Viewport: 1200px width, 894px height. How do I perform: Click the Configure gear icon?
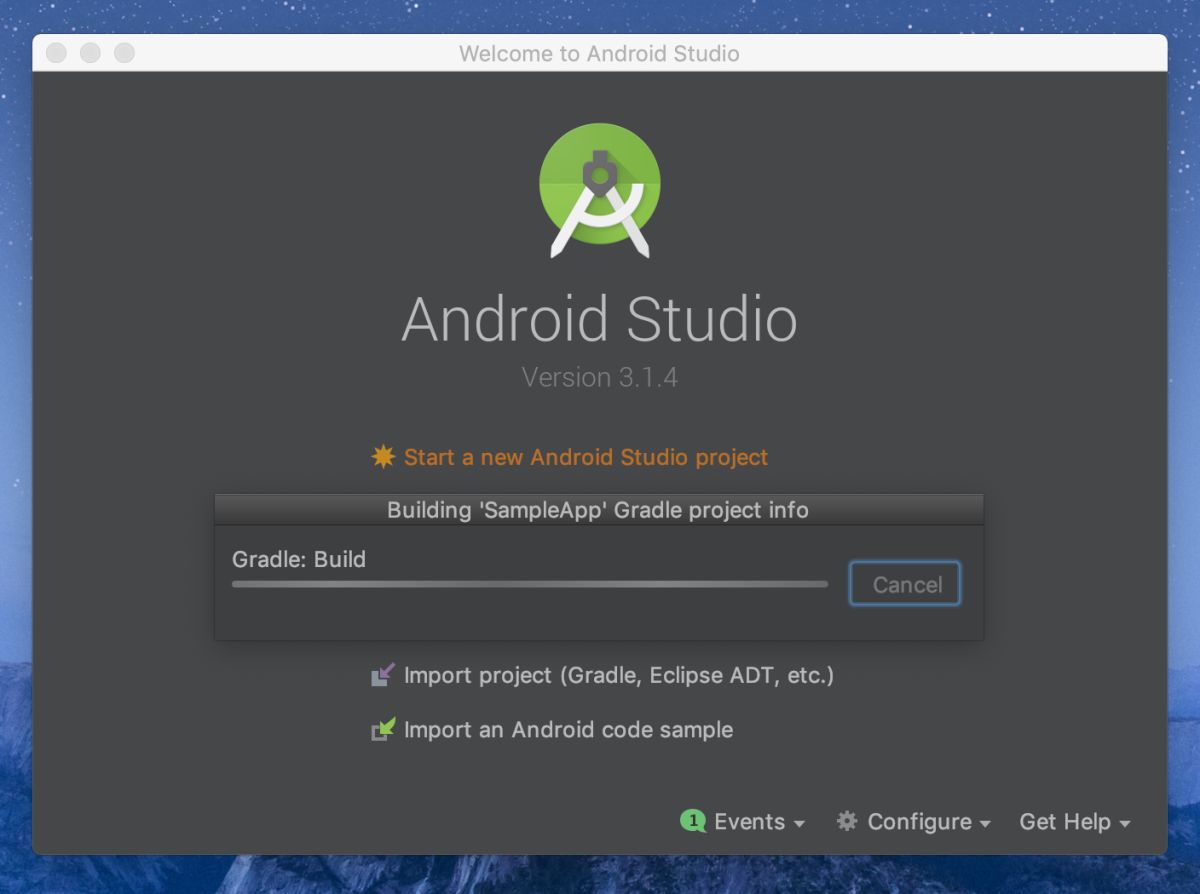click(x=847, y=821)
